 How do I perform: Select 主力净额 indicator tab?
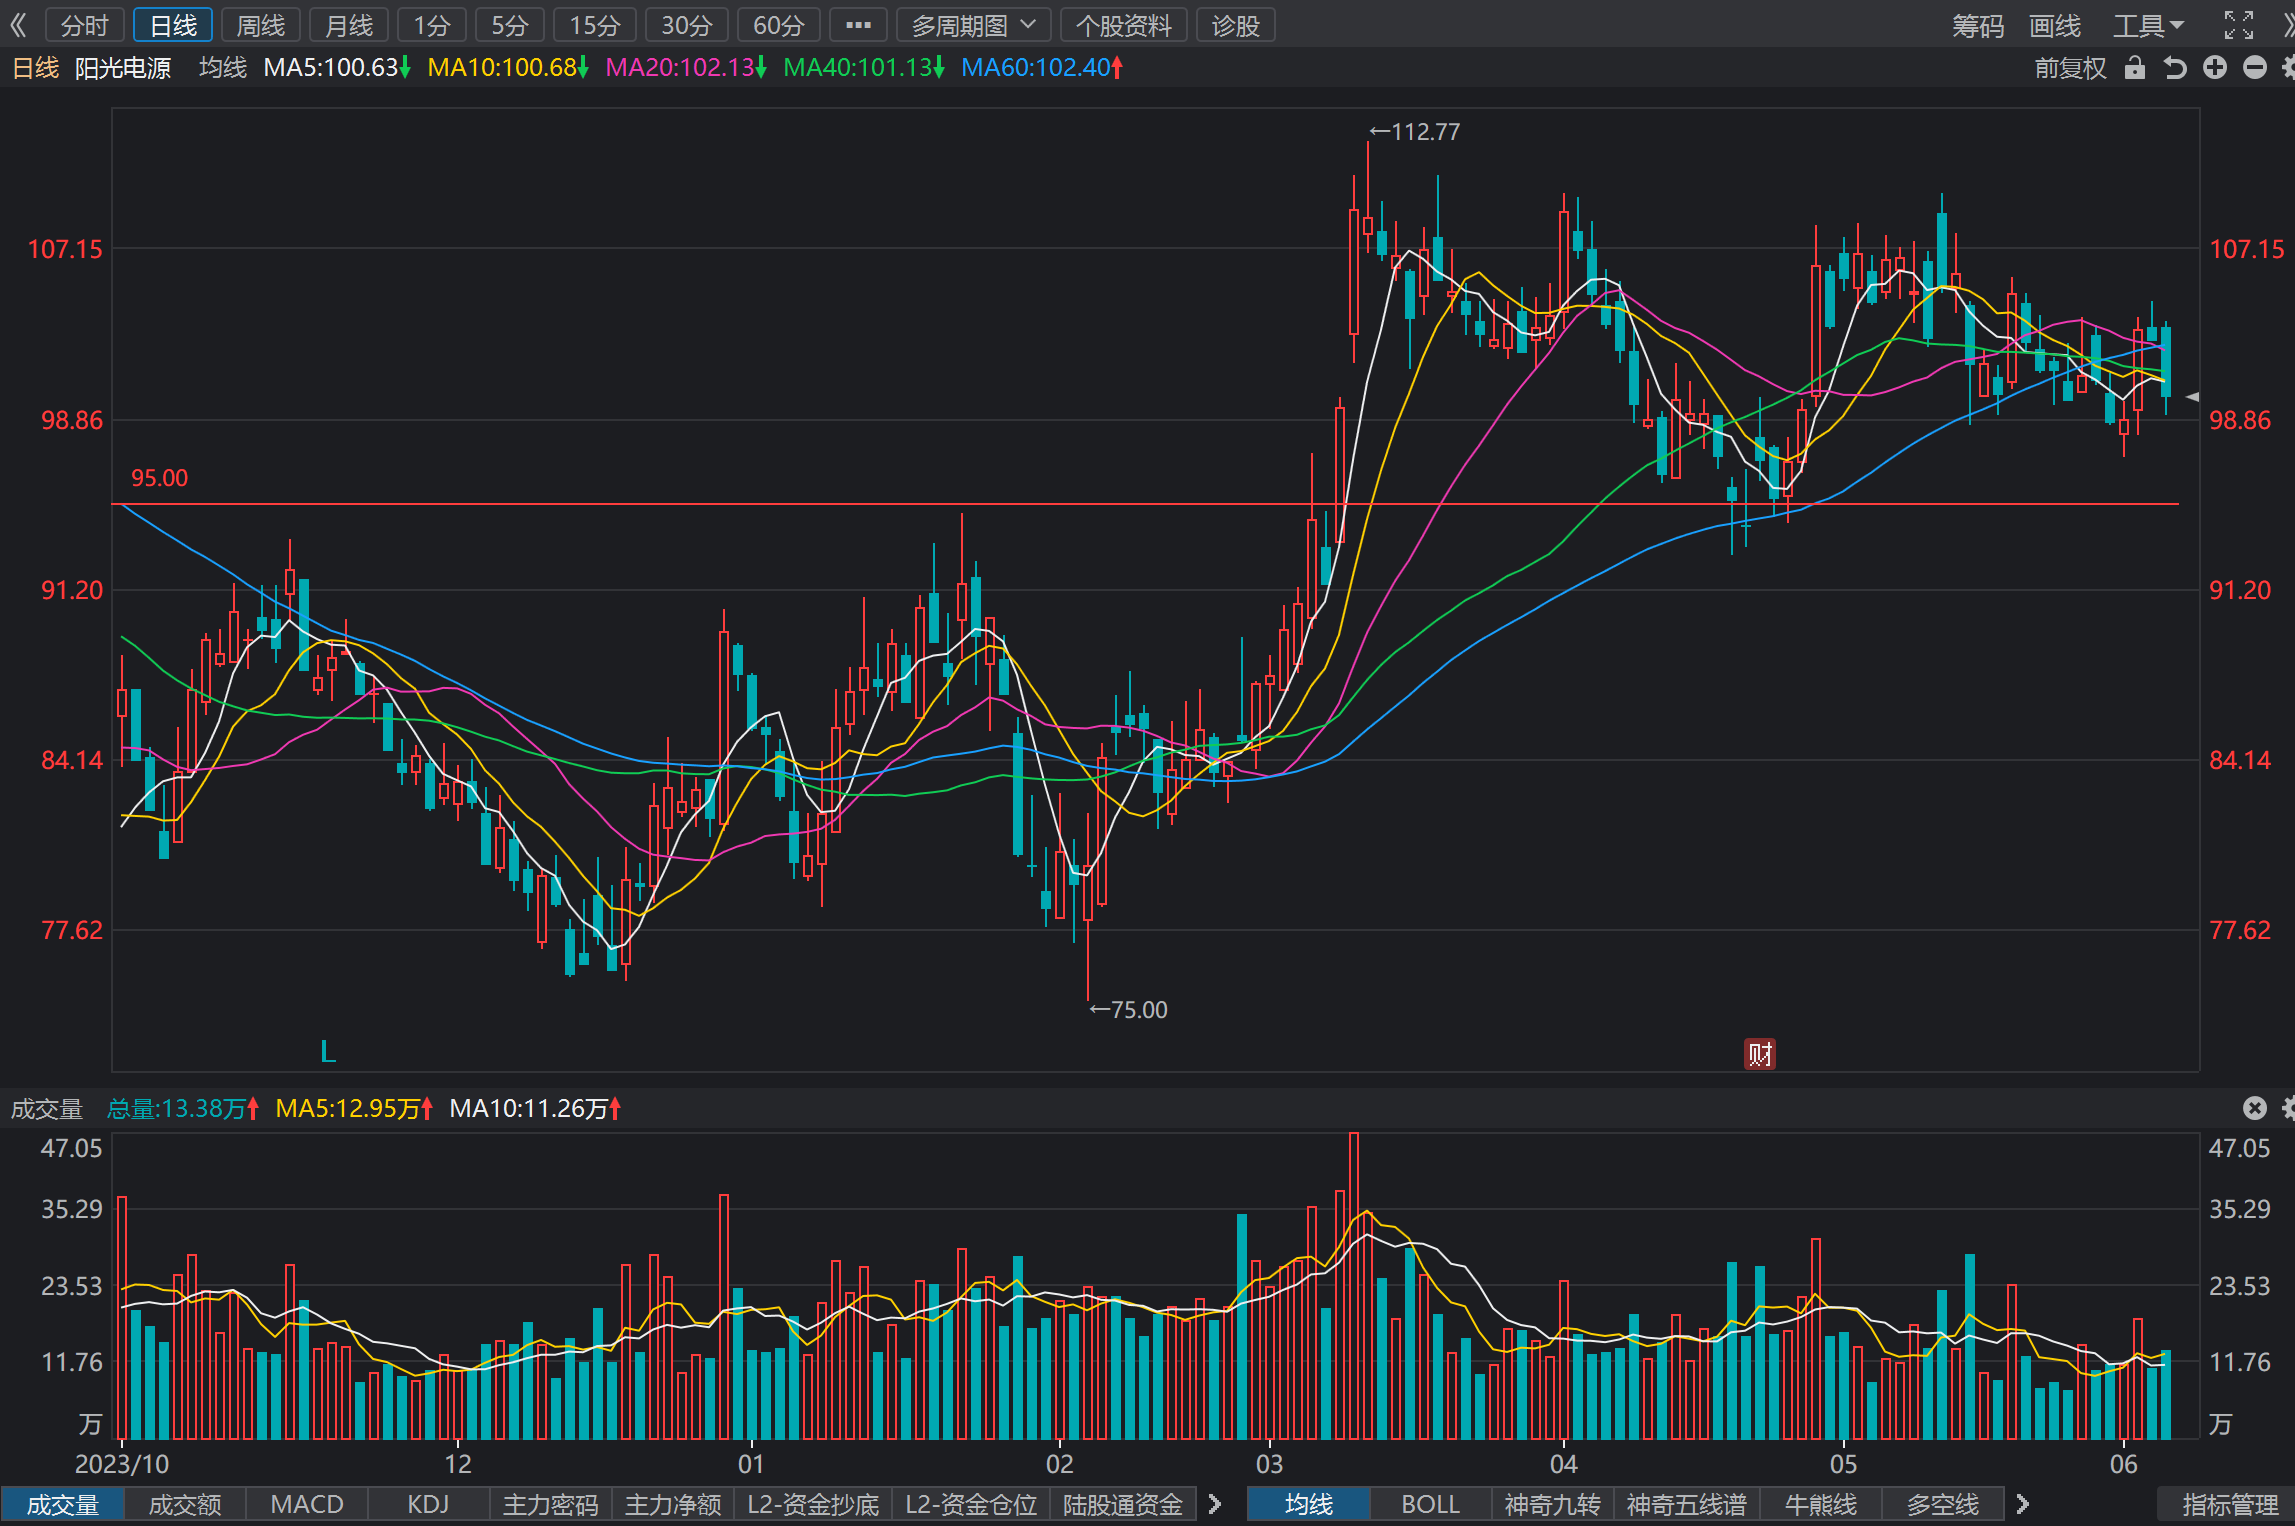673,1505
